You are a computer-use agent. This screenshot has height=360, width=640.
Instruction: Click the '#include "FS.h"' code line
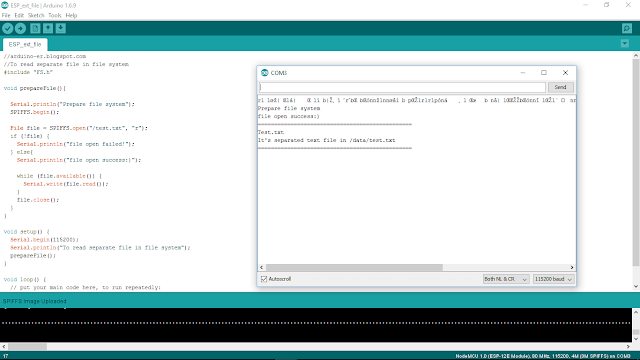tap(28, 72)
